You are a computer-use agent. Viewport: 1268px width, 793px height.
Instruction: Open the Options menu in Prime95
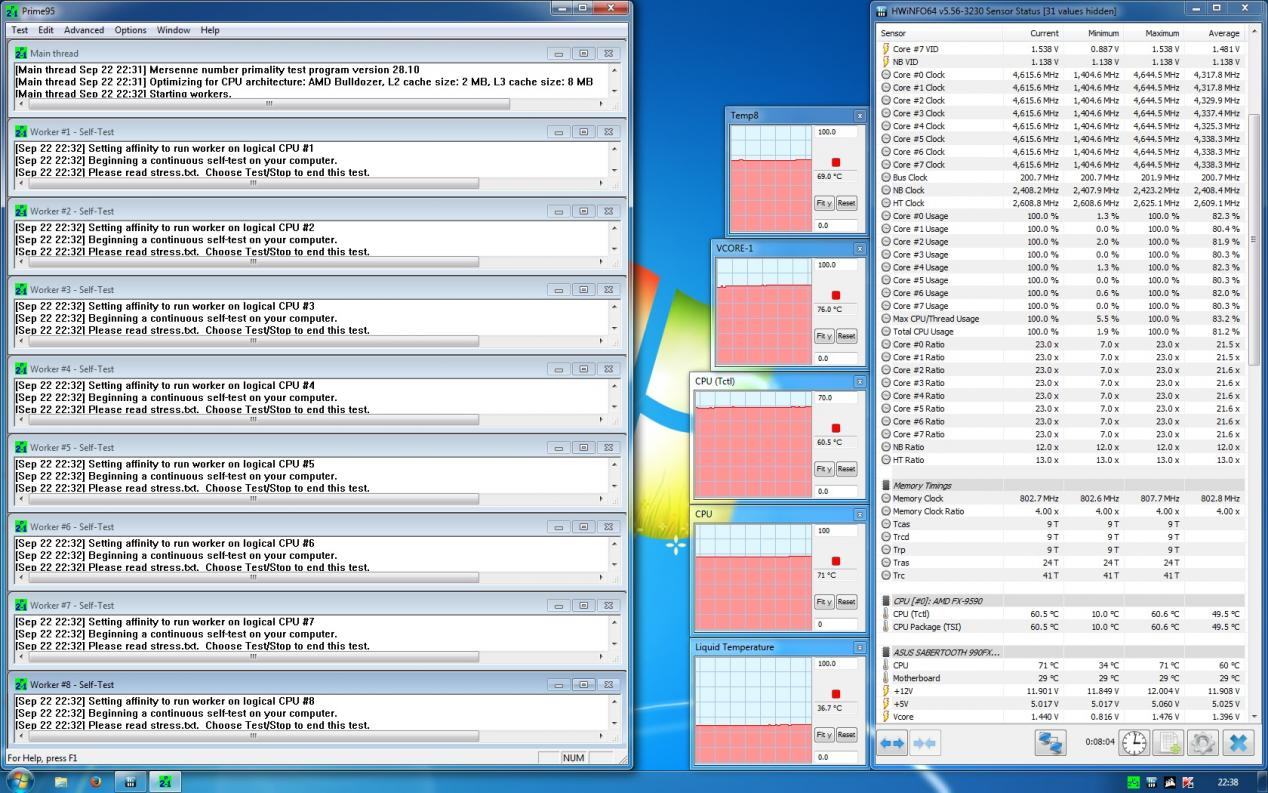(130, 30)
